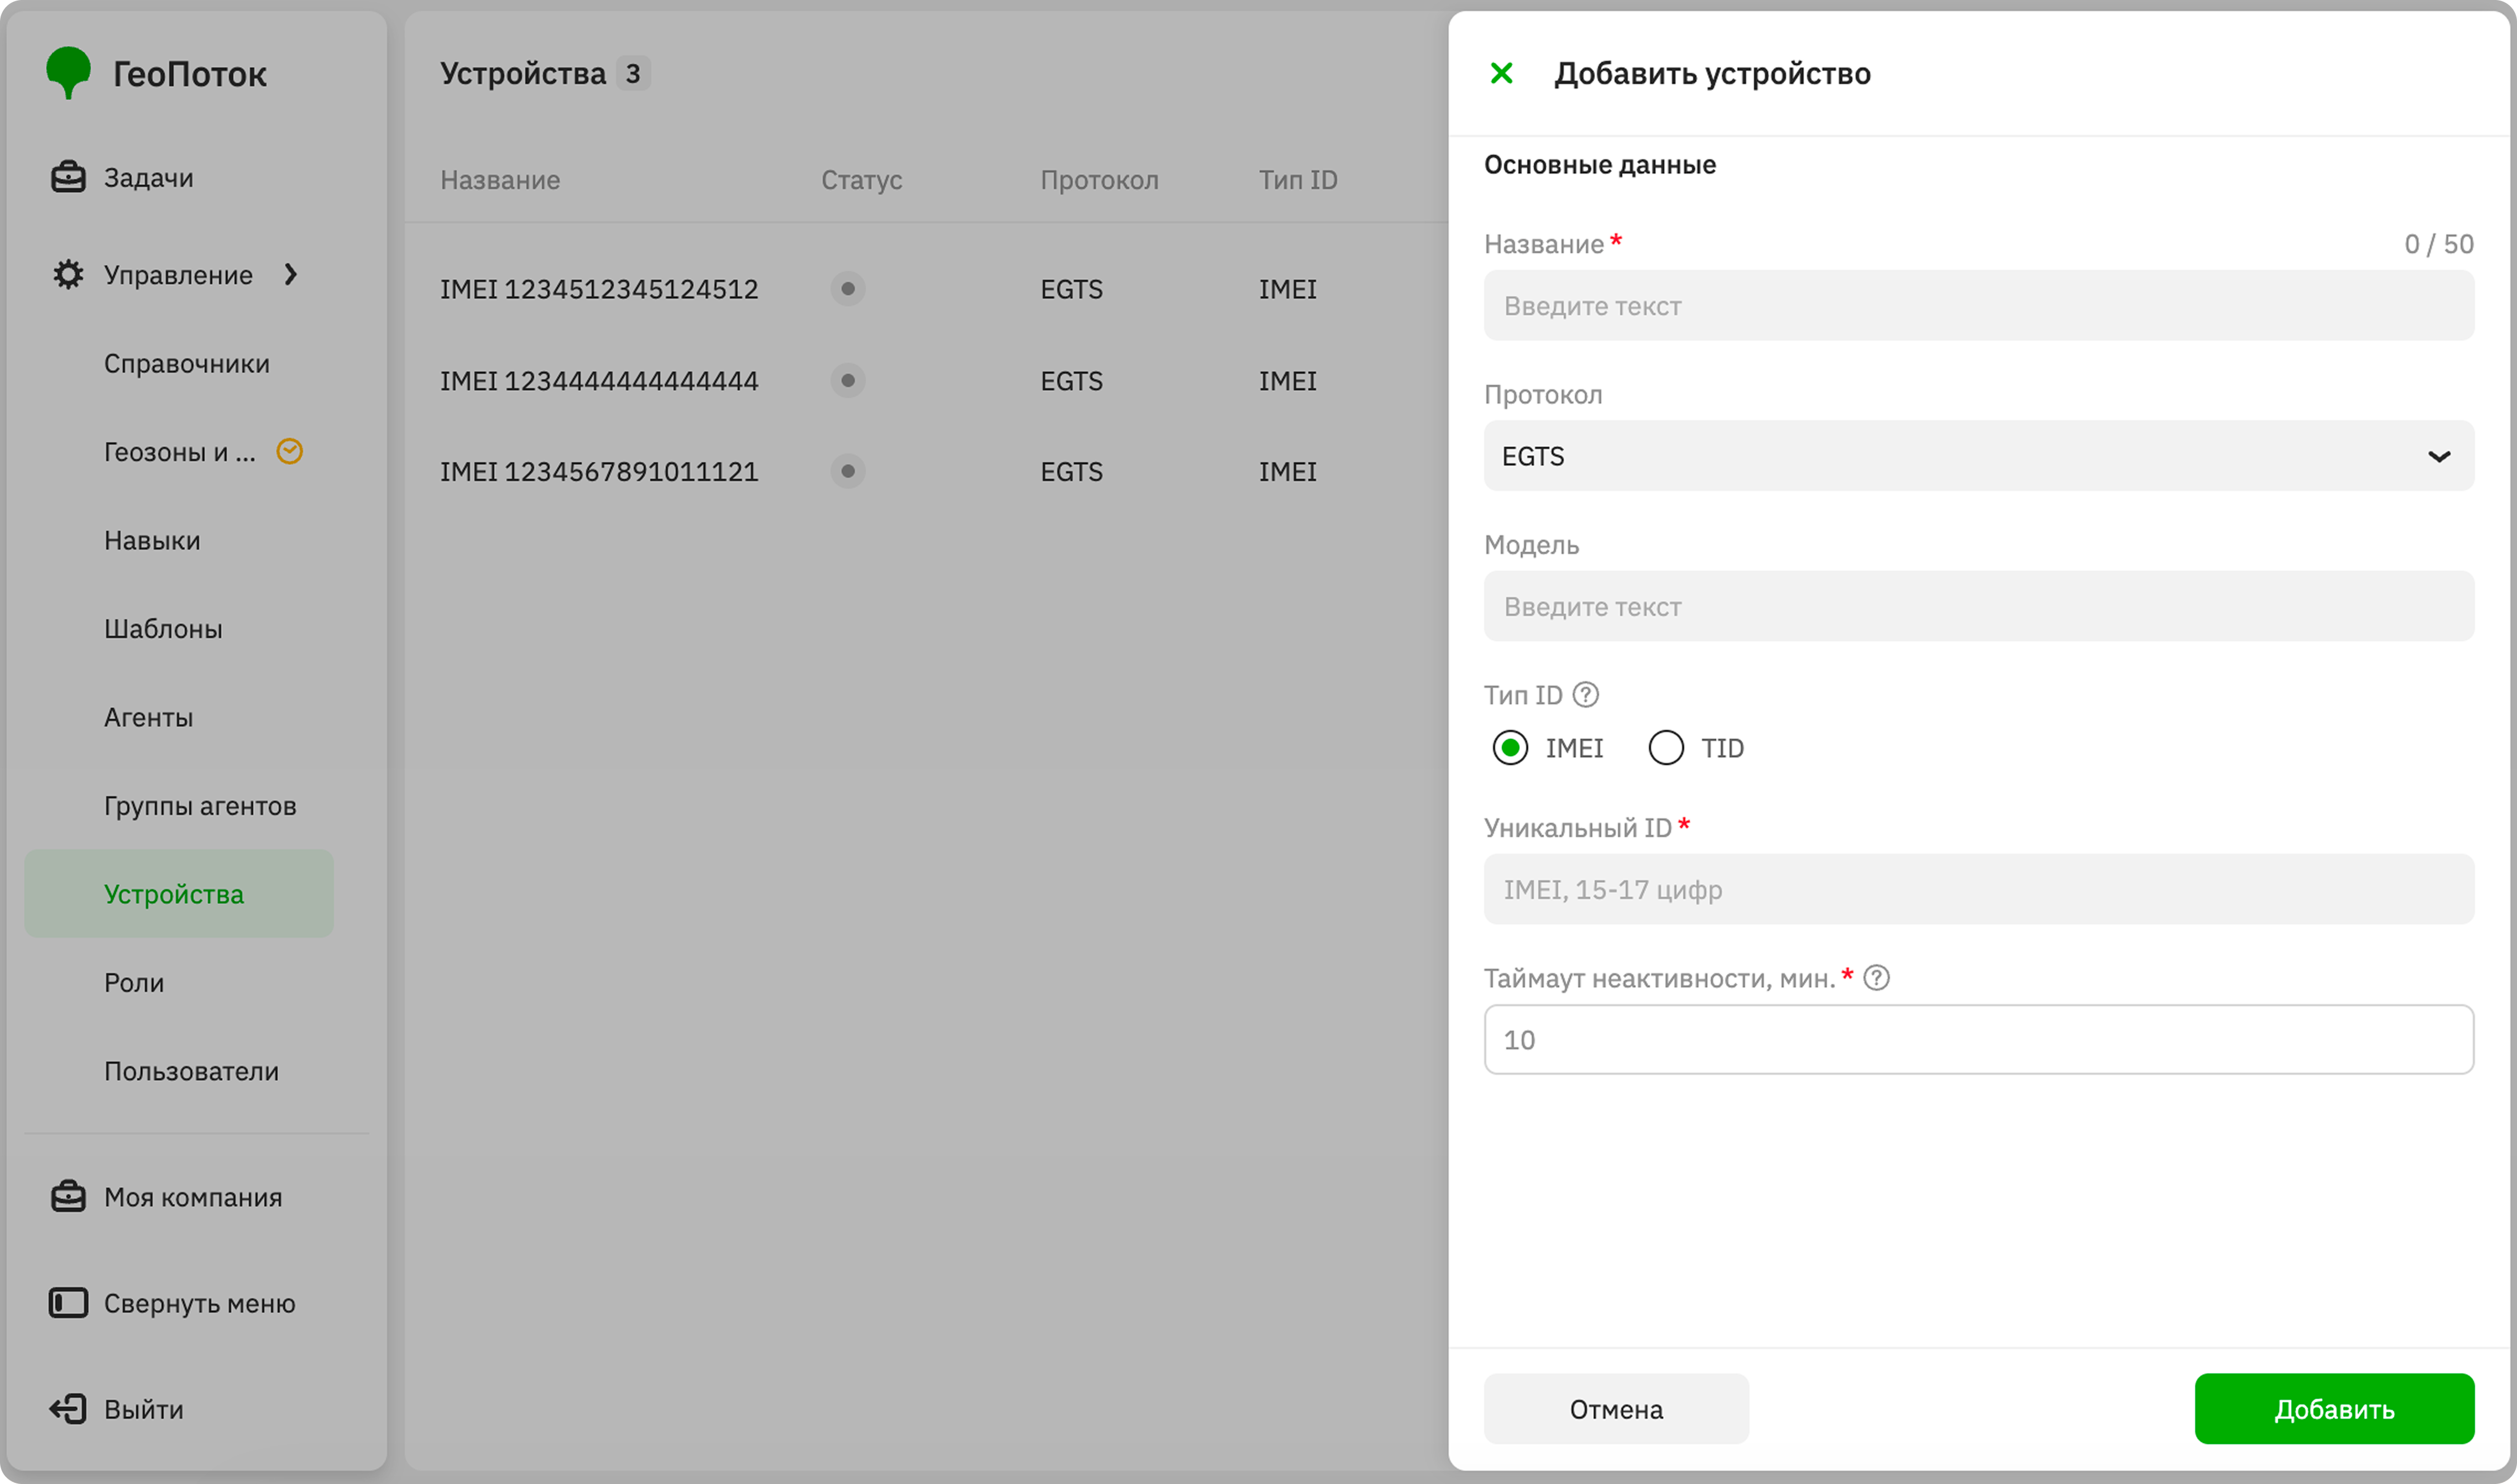
Task: Click EGTS cell in IMEI 1234512345124512 row
Action: point(1071,289)
